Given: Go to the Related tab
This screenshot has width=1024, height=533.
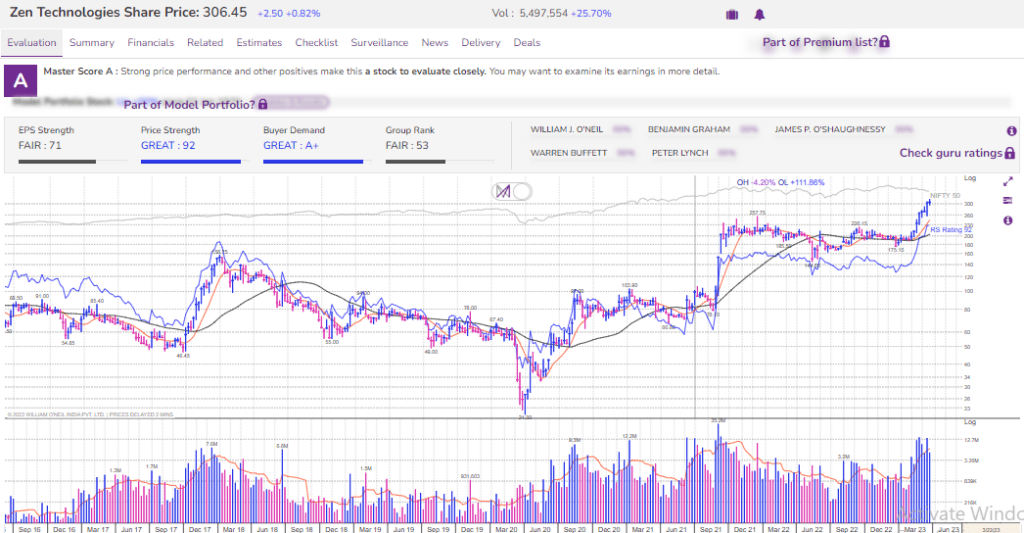Looking at the screenshot, I should pyautogui.click(x=205, y=42).
